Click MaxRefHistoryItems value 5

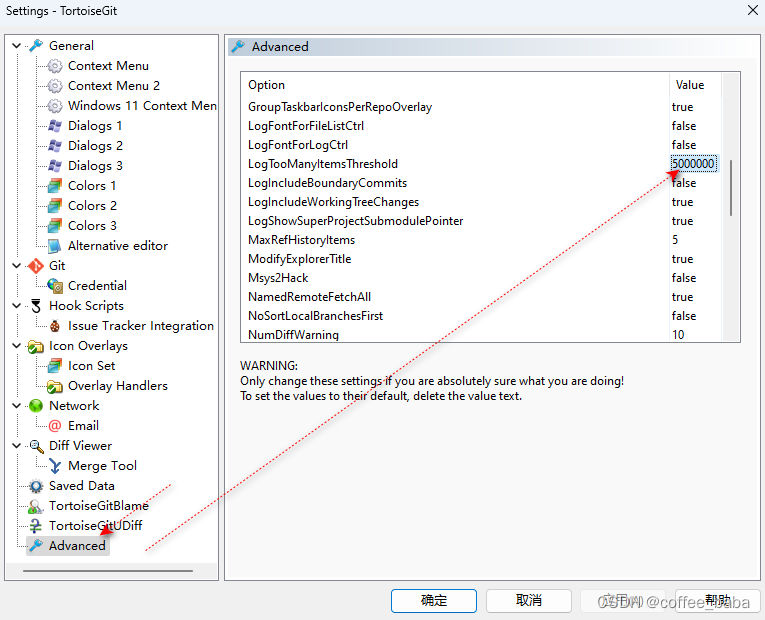click(675, 240)
